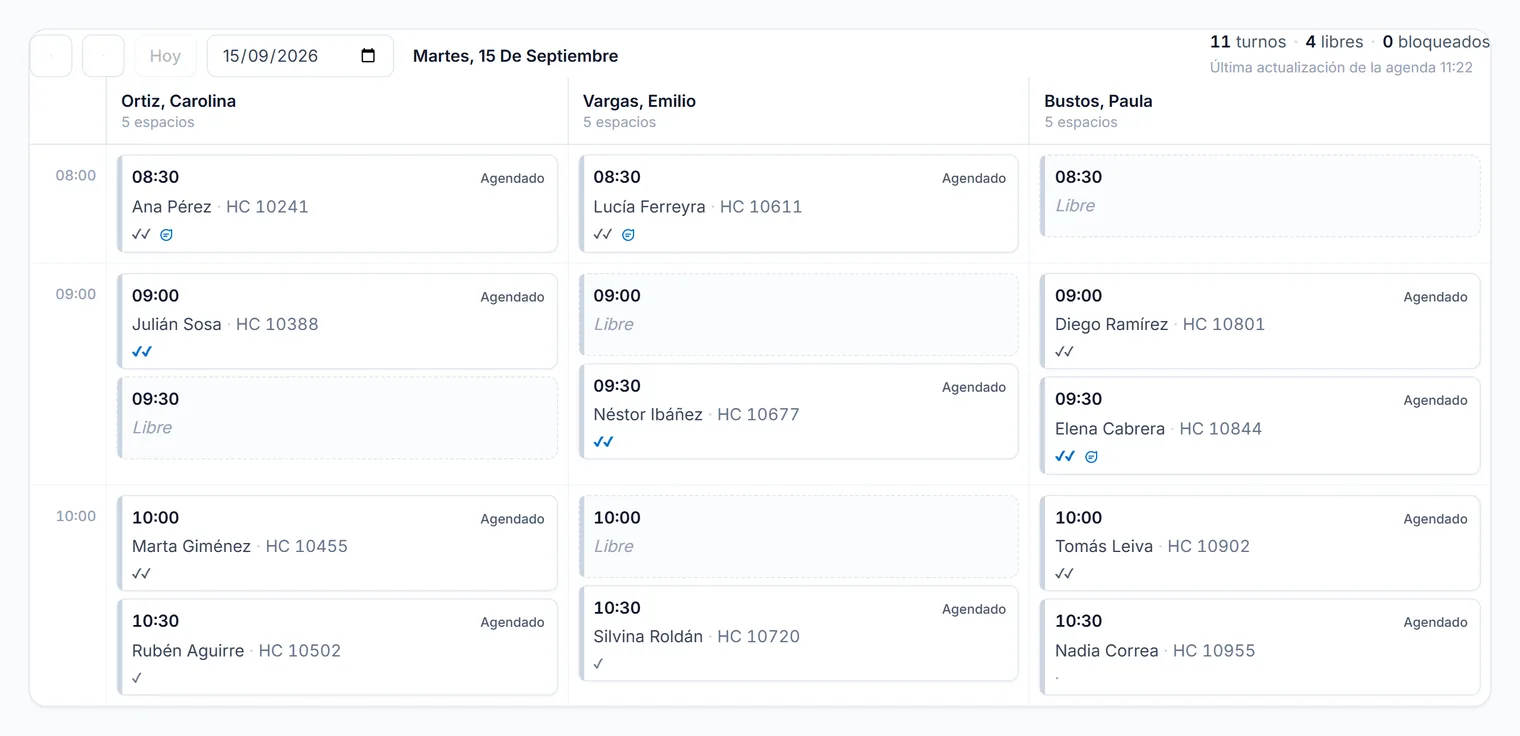Click the 08:00 hour label in the time gutter

(76, 175)
